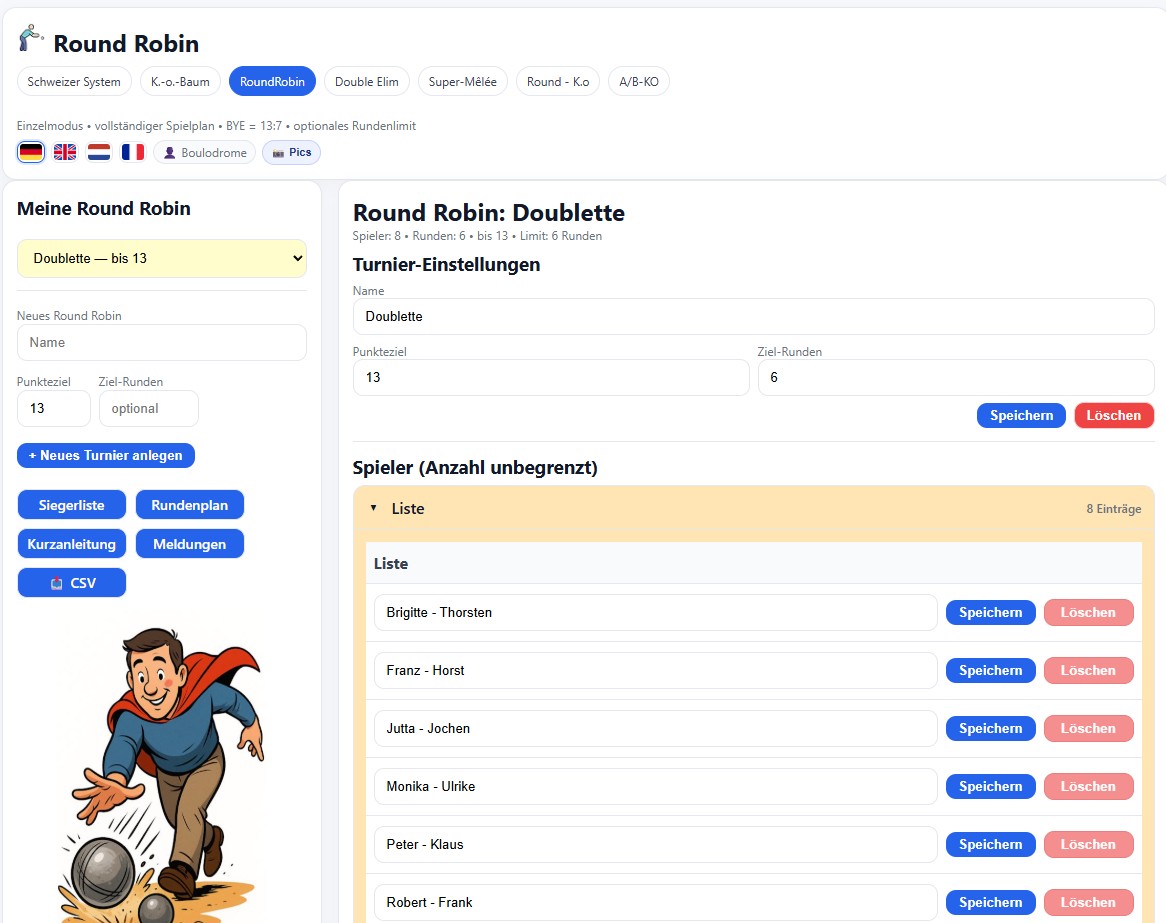Screen dimensions: 1166x923
Task: Toggle the Pics display button
Action: point(291,153)
